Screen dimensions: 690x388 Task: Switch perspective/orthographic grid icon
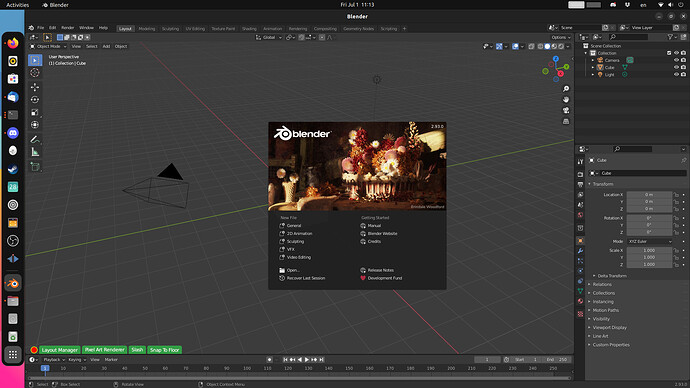[x=566, y=121]
